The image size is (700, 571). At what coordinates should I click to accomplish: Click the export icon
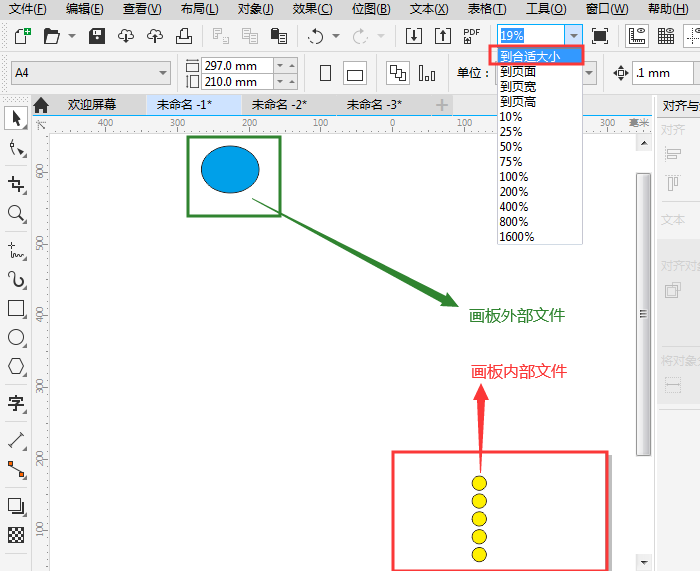pyautogui.click(x=443, y=36)
